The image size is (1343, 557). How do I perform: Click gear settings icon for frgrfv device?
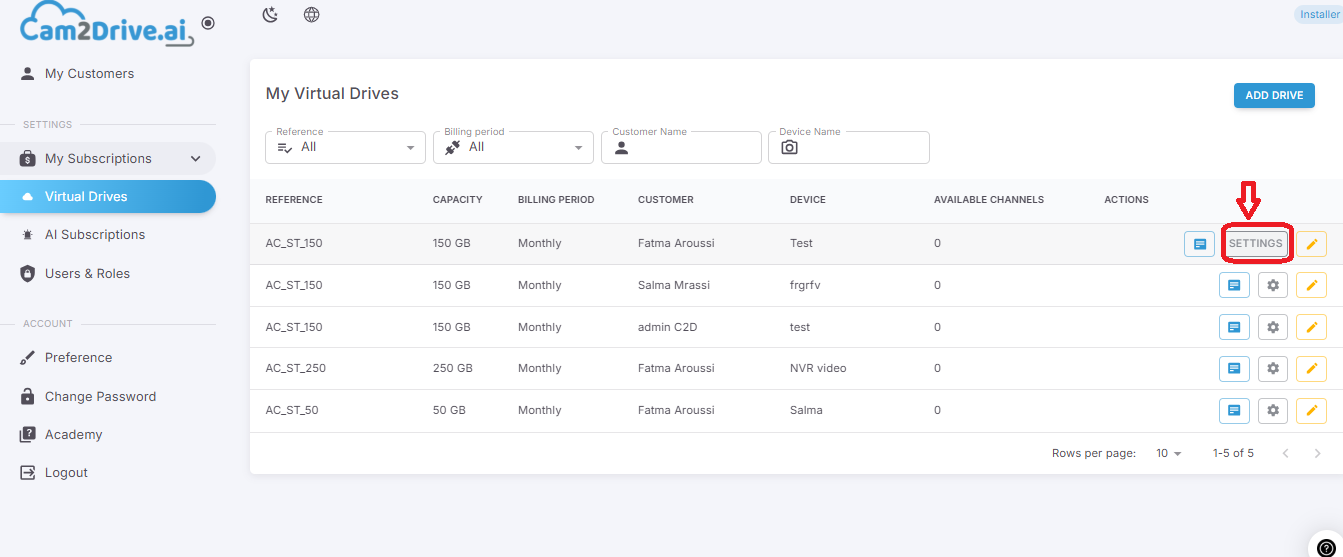1273,285
